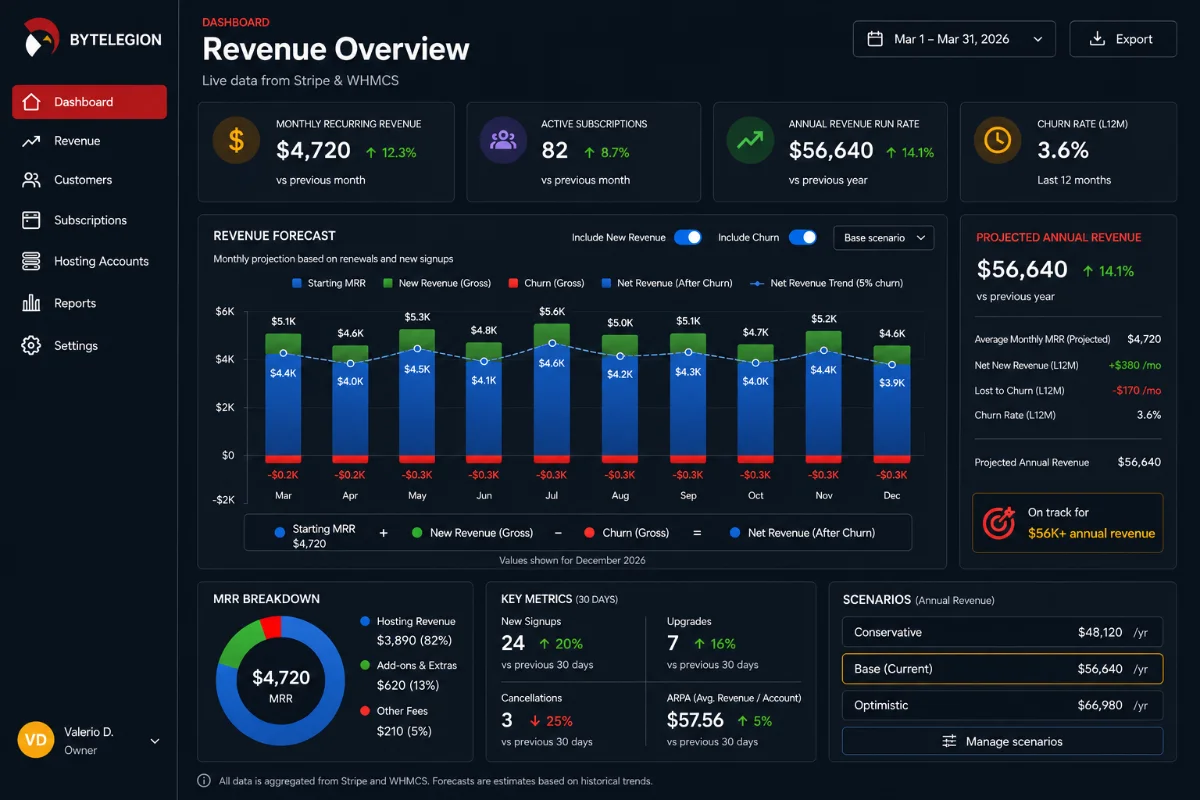
Task: Click the On track for $56K+ banner
Action: pyautogui.click(x=1067, y=523)
